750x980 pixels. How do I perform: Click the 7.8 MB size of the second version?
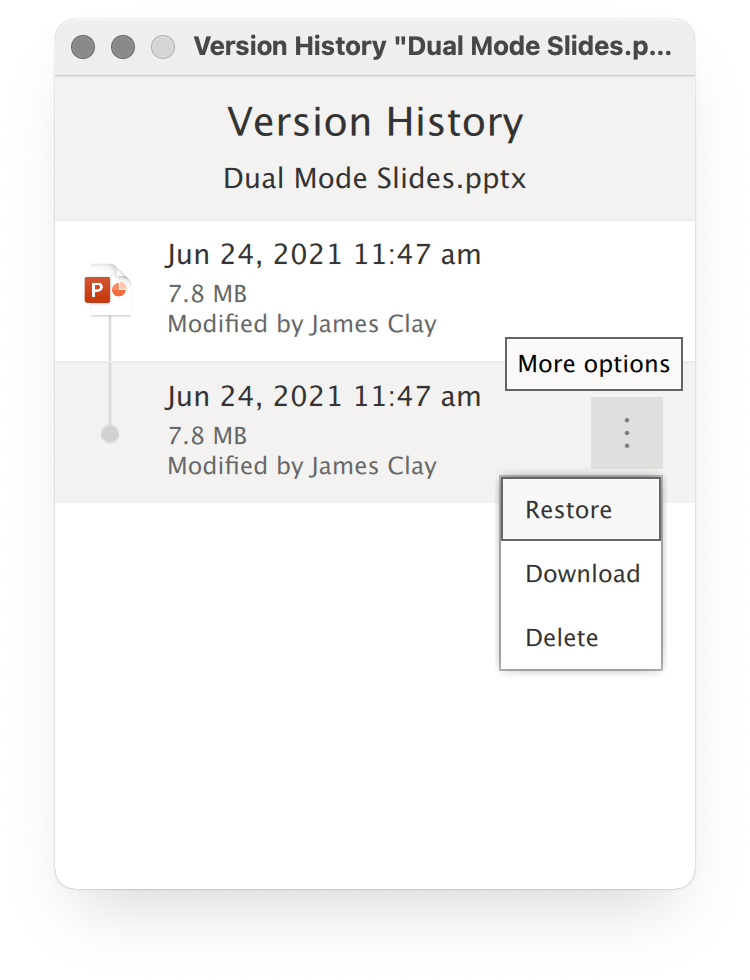[208, 436]
